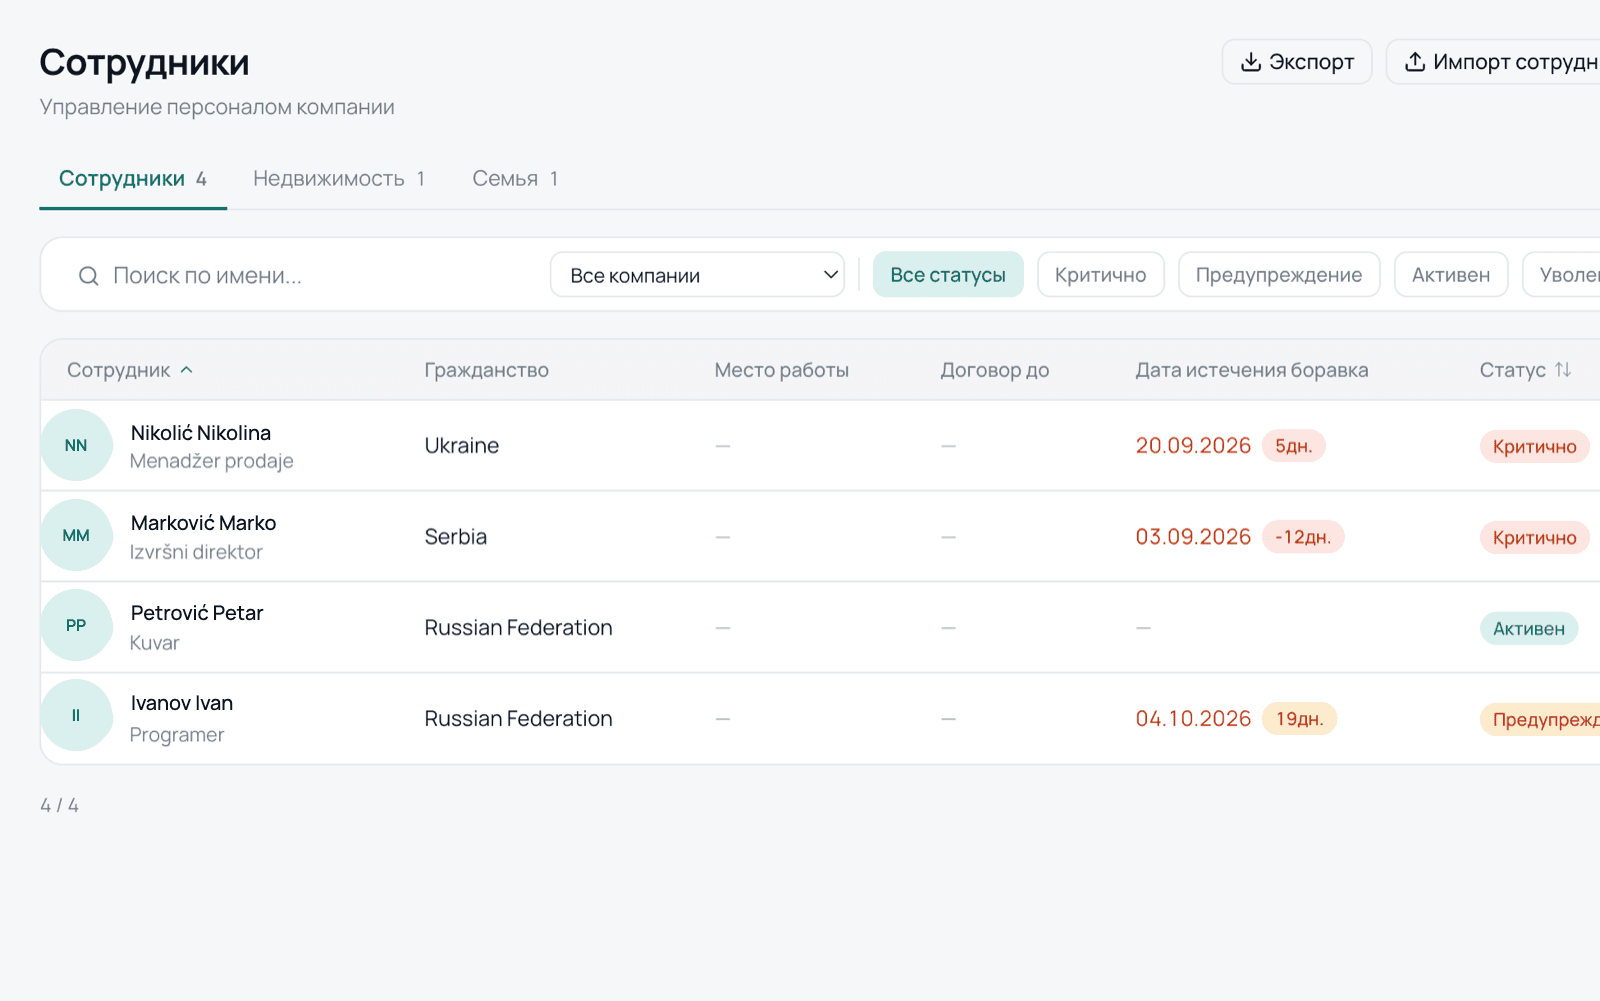Switch to the Сотрудники tab

(133, 179)
